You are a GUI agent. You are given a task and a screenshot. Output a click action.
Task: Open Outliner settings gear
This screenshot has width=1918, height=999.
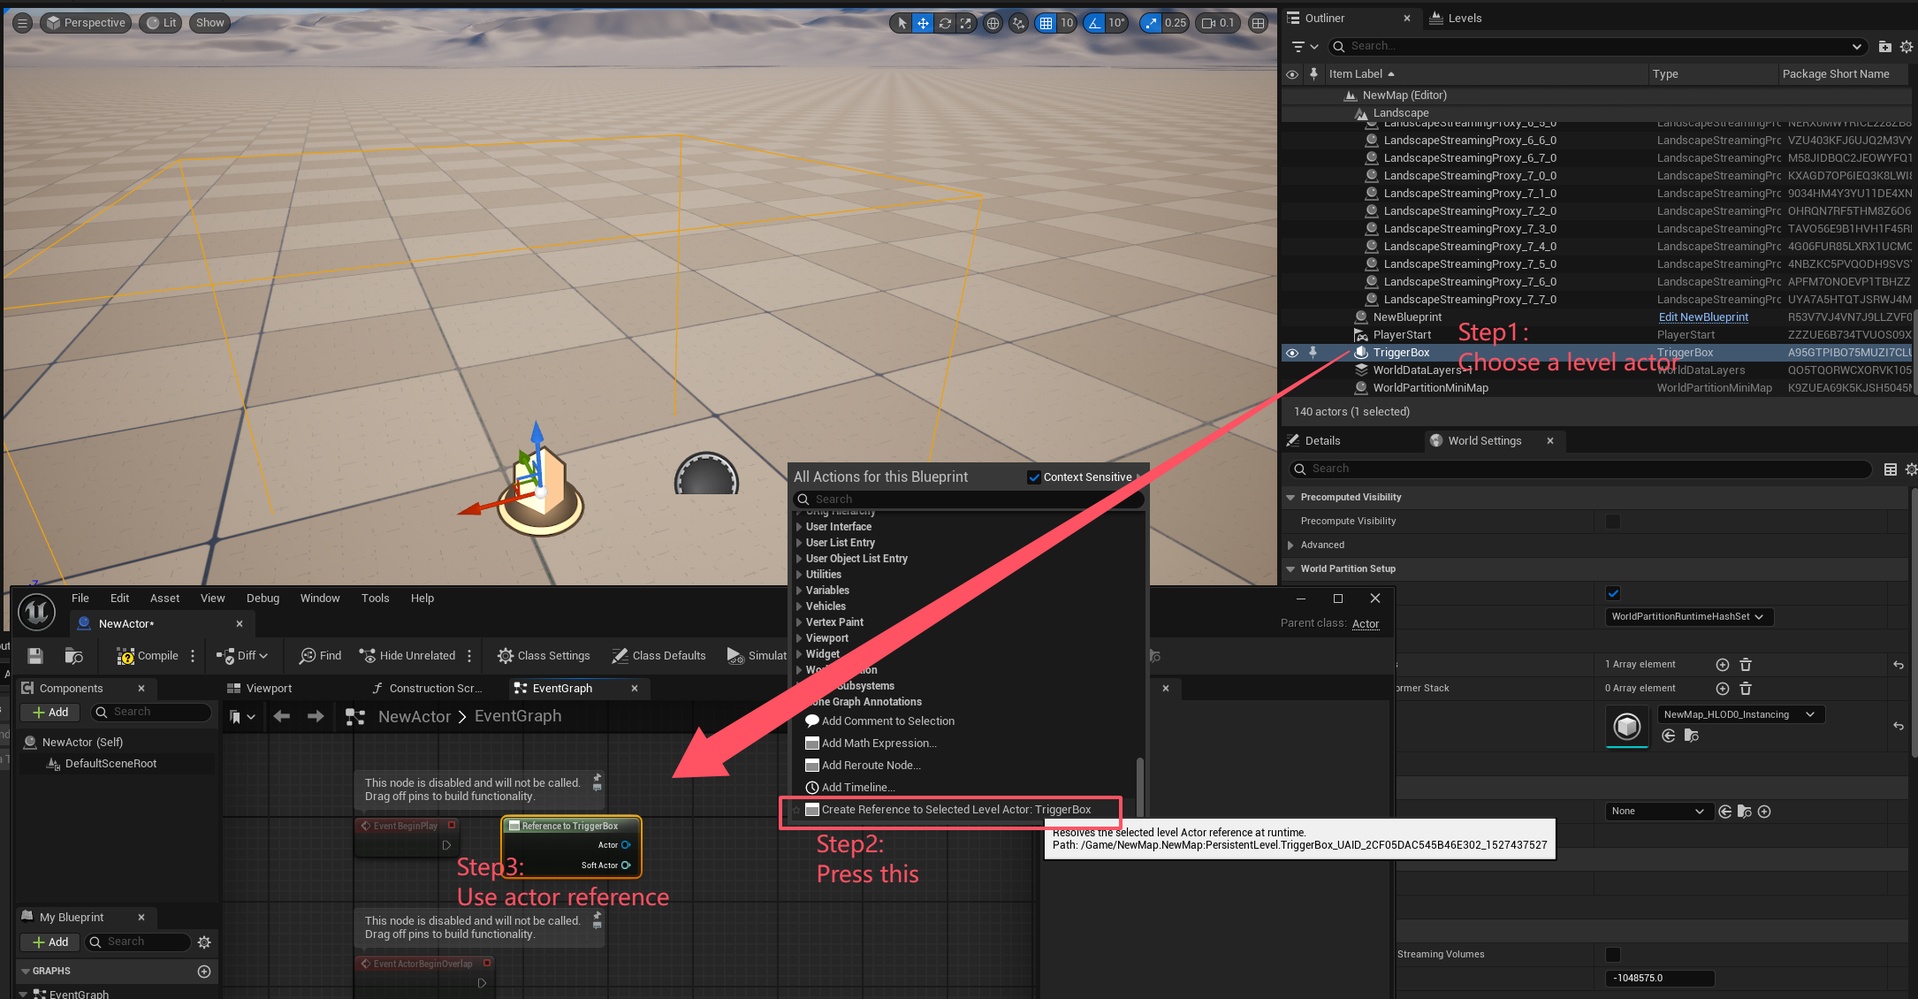pyautogui.click(x=1906, y=46)
